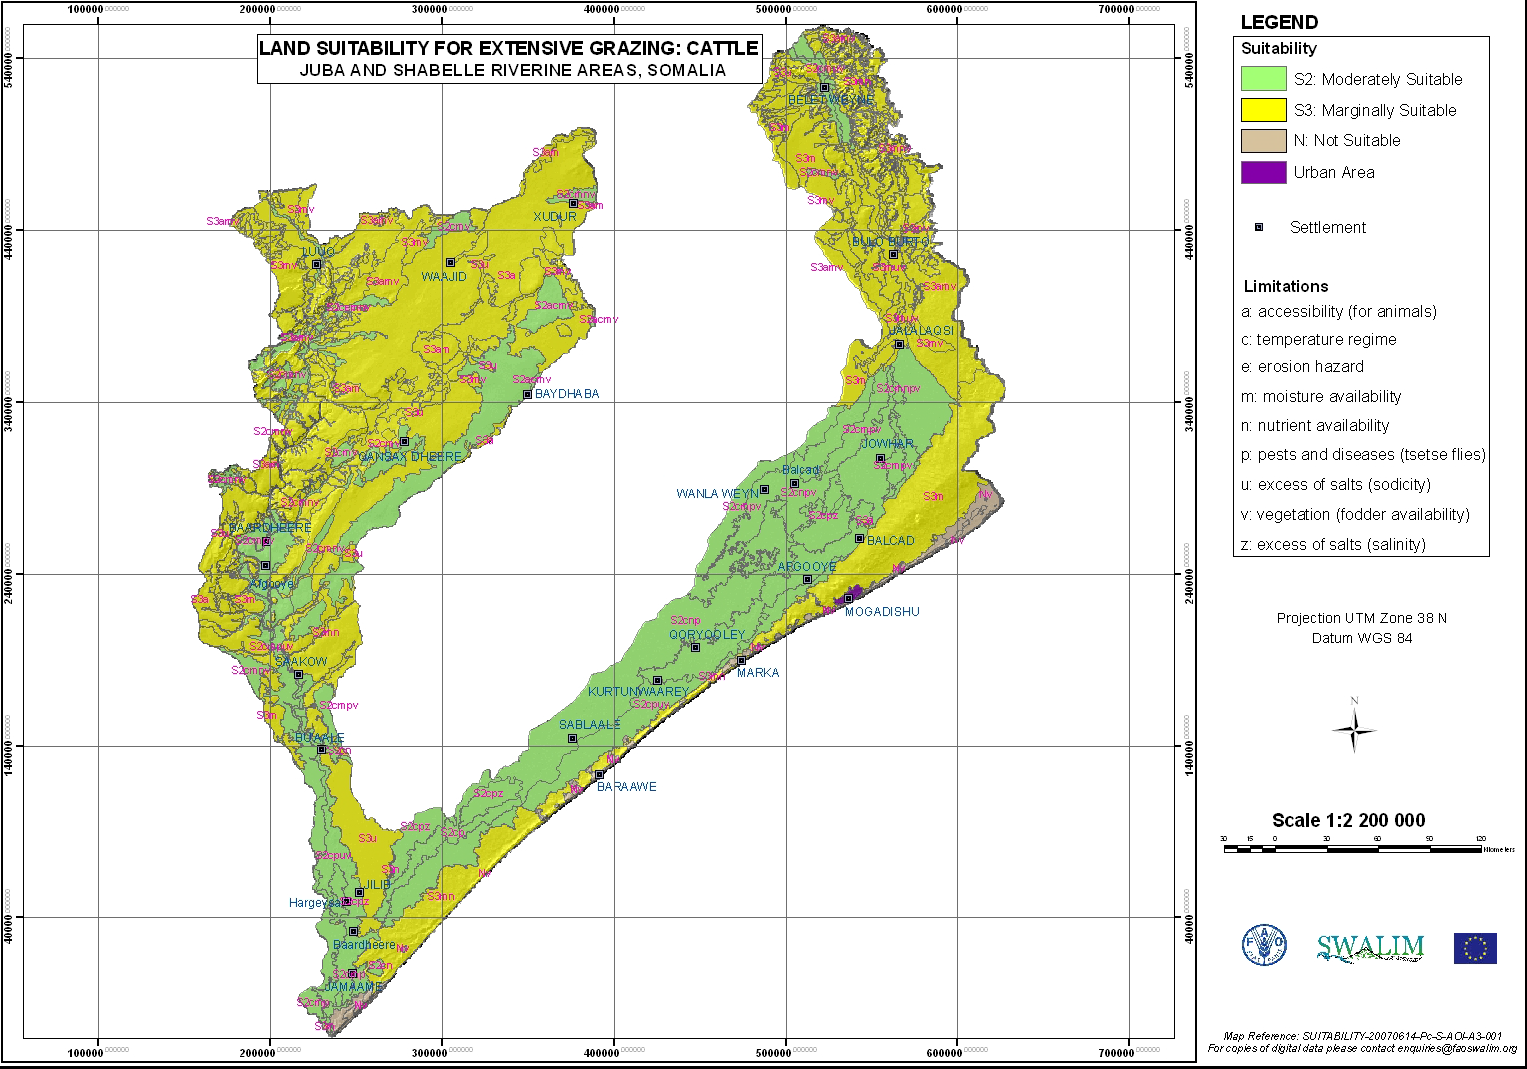Click the Projection UTM Zone 38 N text

(1361, 618)
